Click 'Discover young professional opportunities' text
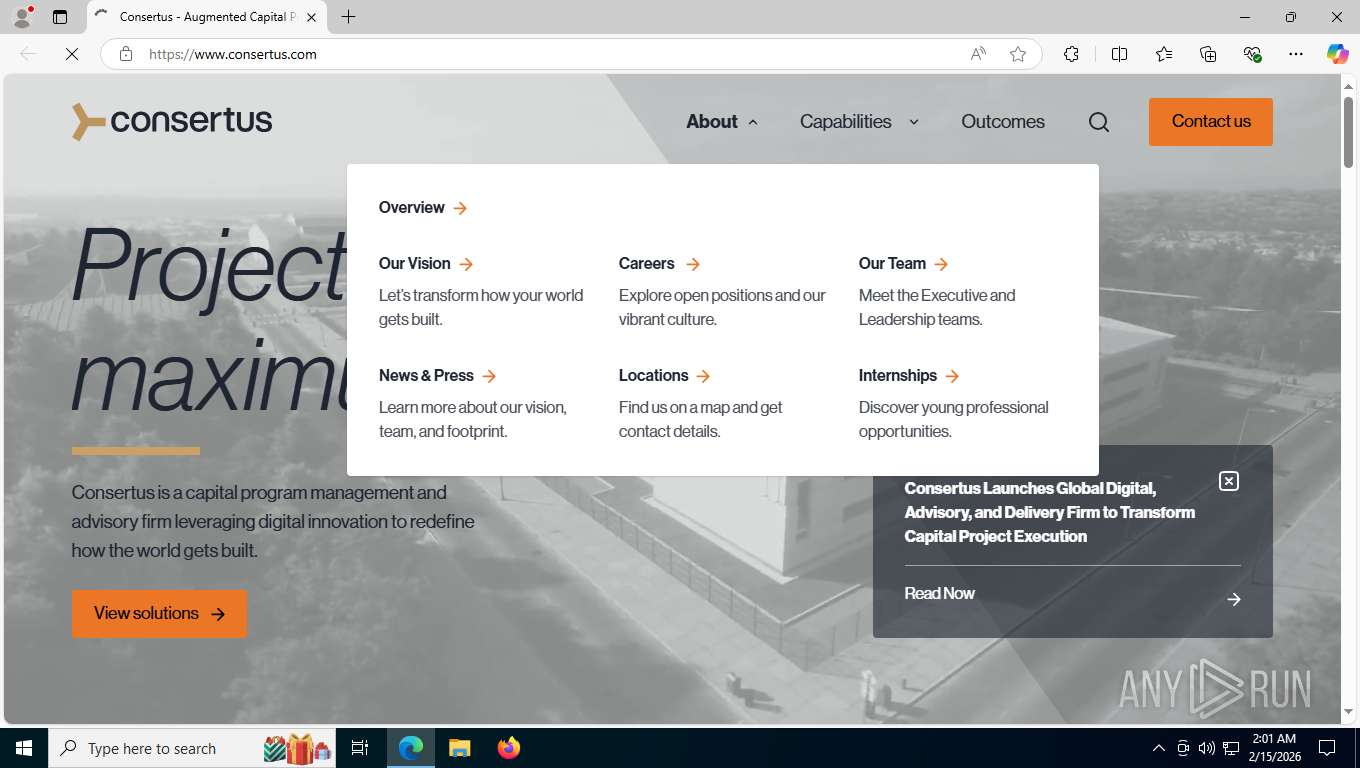This screenshot has height=768, width=1360. tap(954, 420)
